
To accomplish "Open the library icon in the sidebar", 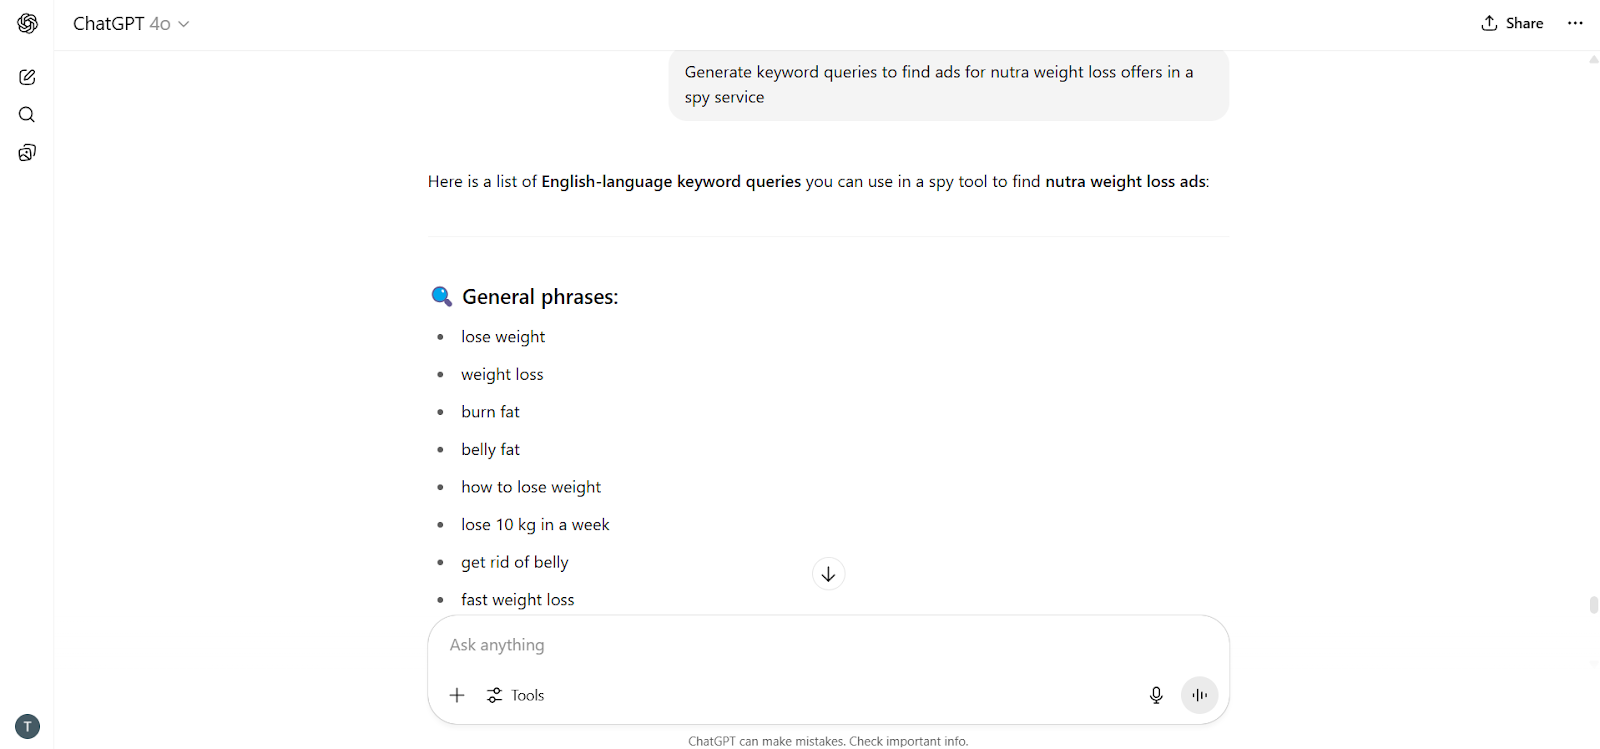I will [27, 153].
